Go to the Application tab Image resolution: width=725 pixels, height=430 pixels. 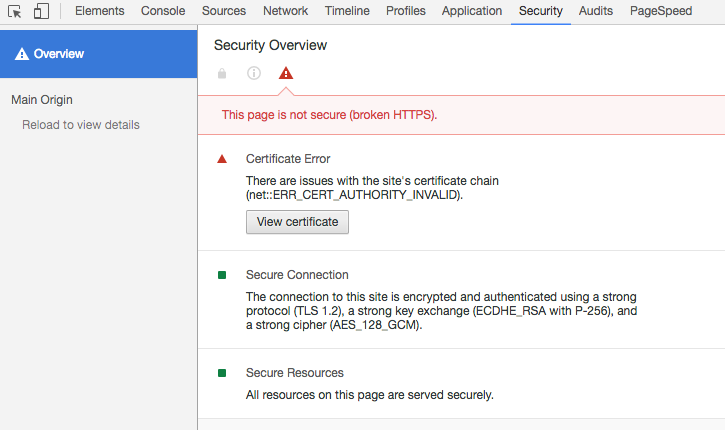pyautogui.click(x=472, y=11)
